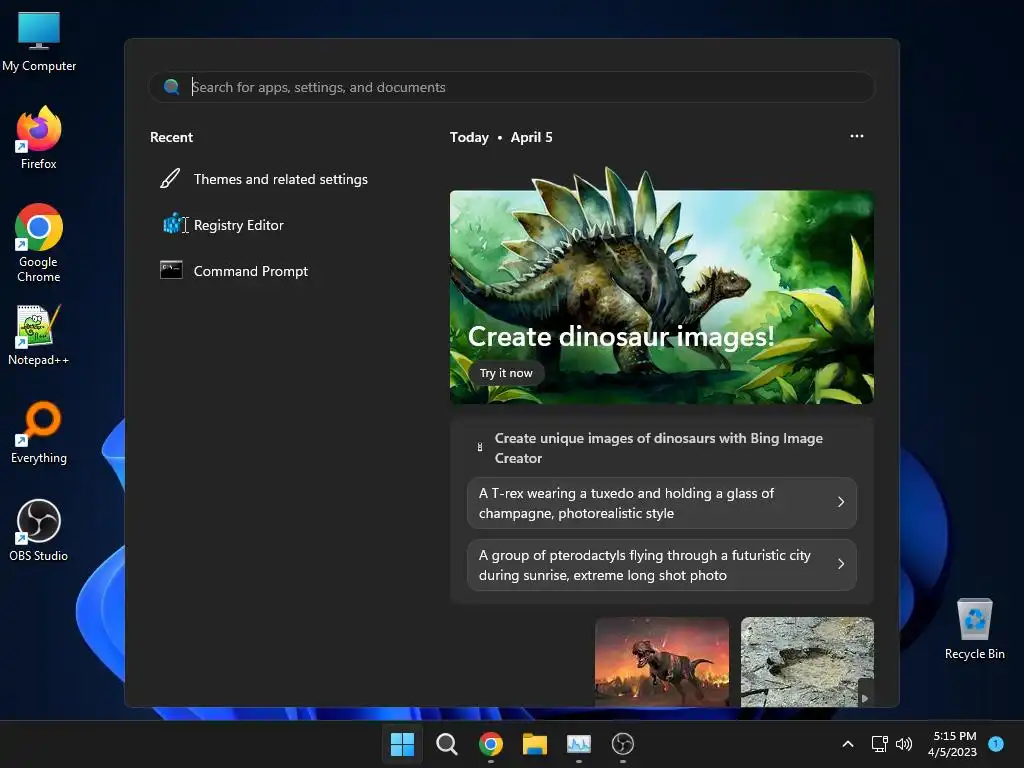Click the volume speaker tray icon

pyautogui.click(x=904, y=744)
